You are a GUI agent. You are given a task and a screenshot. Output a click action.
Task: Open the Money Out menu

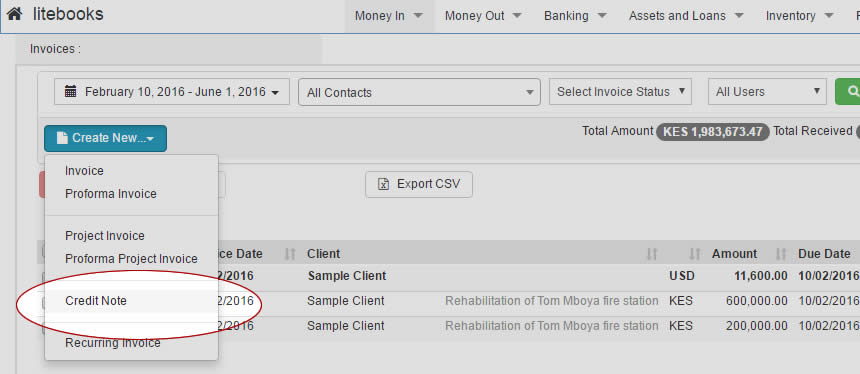tap(483, 16)
